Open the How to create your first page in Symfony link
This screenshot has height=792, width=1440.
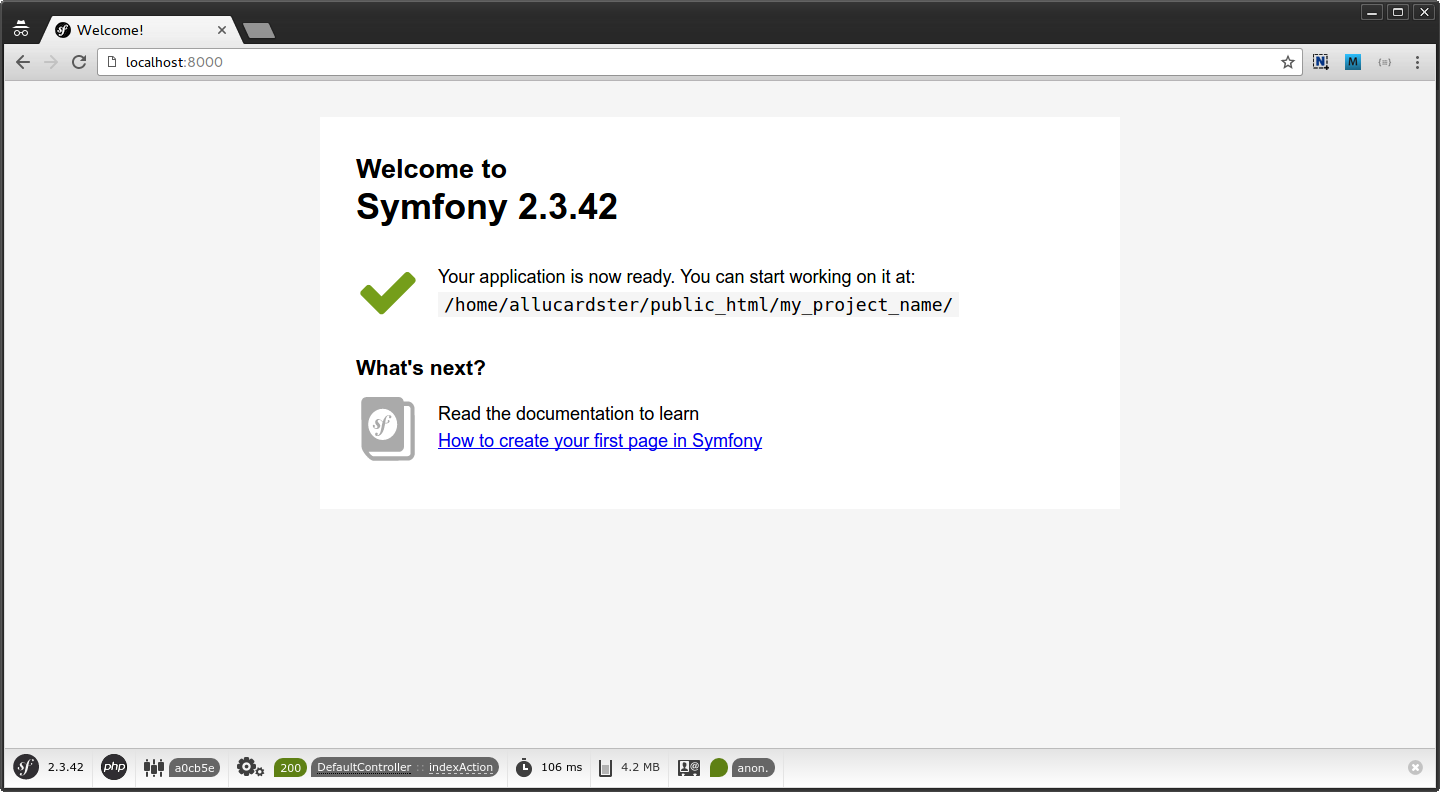click(x=600, y=441)
